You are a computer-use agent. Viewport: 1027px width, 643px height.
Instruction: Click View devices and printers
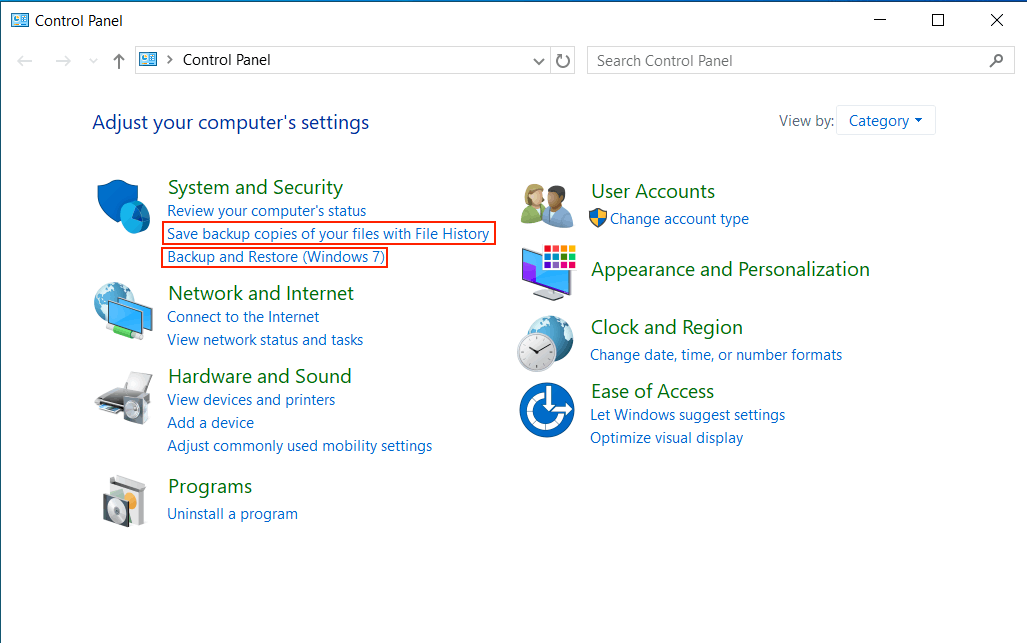click(x=251, y=400)
